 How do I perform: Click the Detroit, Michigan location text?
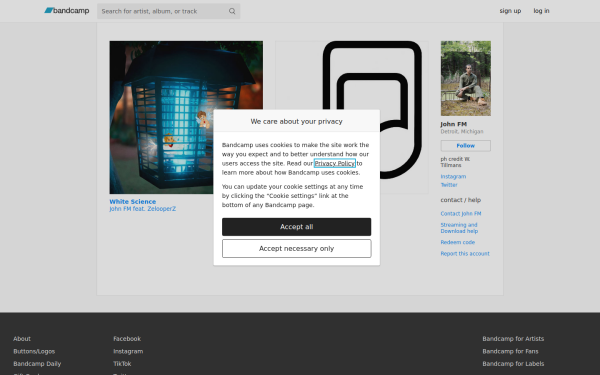[462, 131]
